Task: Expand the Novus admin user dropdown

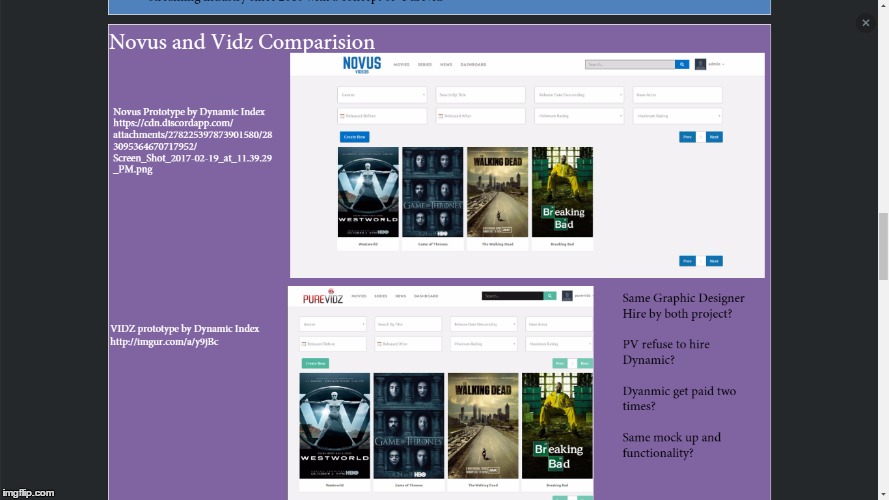Action: 716,64
